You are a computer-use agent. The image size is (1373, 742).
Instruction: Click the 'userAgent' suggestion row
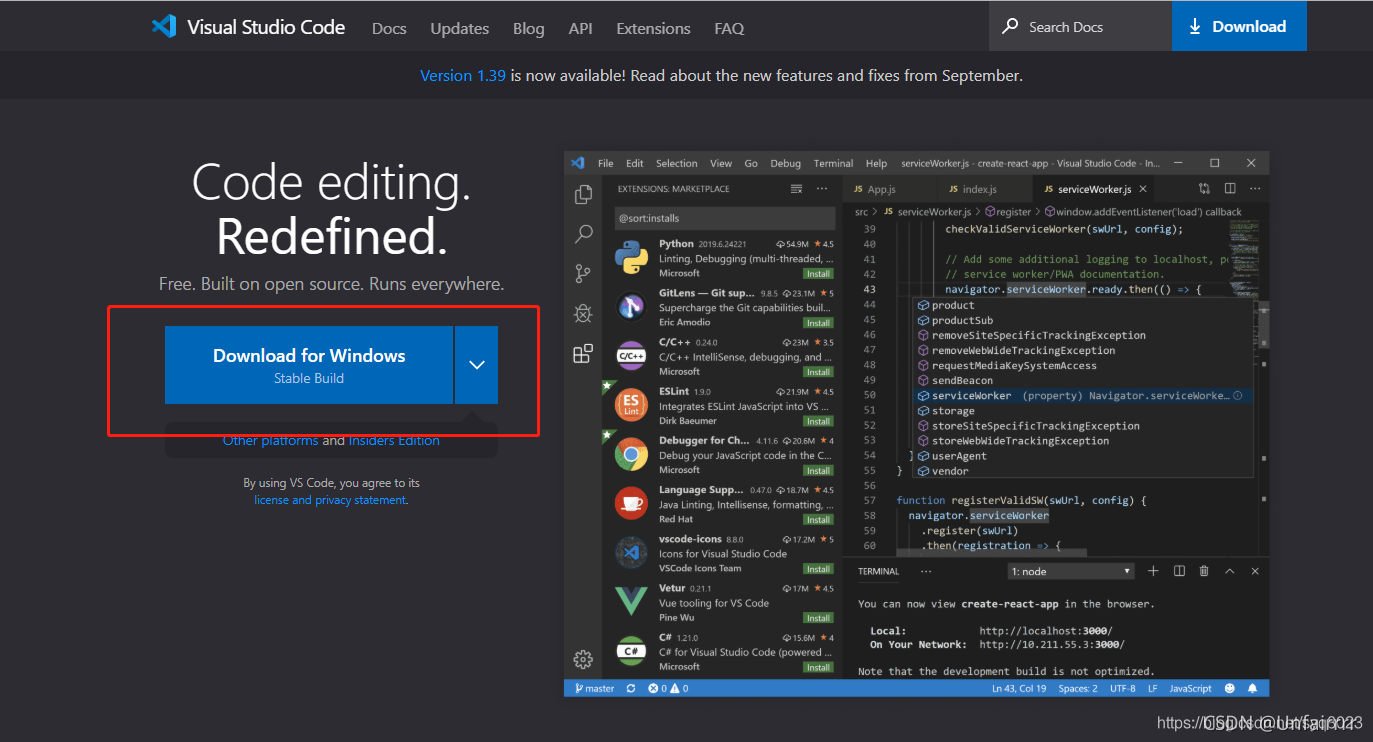[x=1080, y=456]
